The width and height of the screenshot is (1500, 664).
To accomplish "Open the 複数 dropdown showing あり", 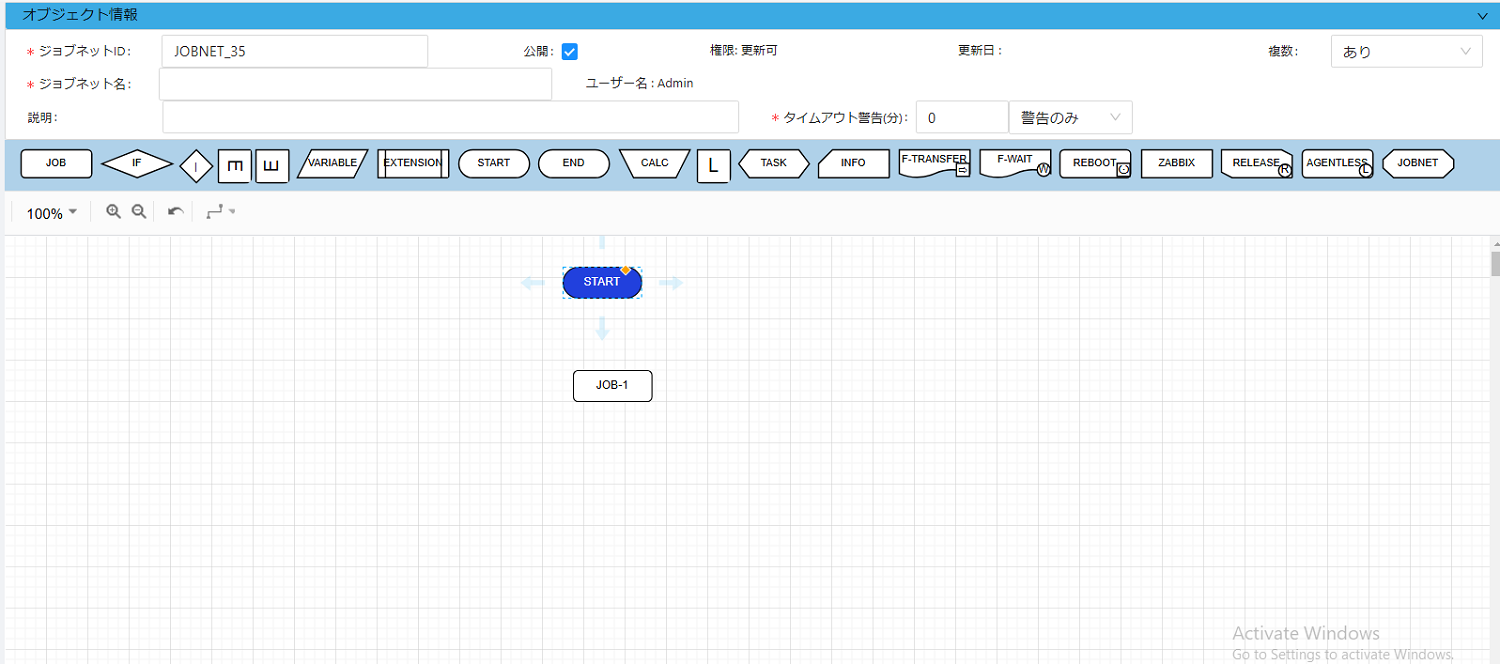I will pyautogui.click(x=1405, y=51).
